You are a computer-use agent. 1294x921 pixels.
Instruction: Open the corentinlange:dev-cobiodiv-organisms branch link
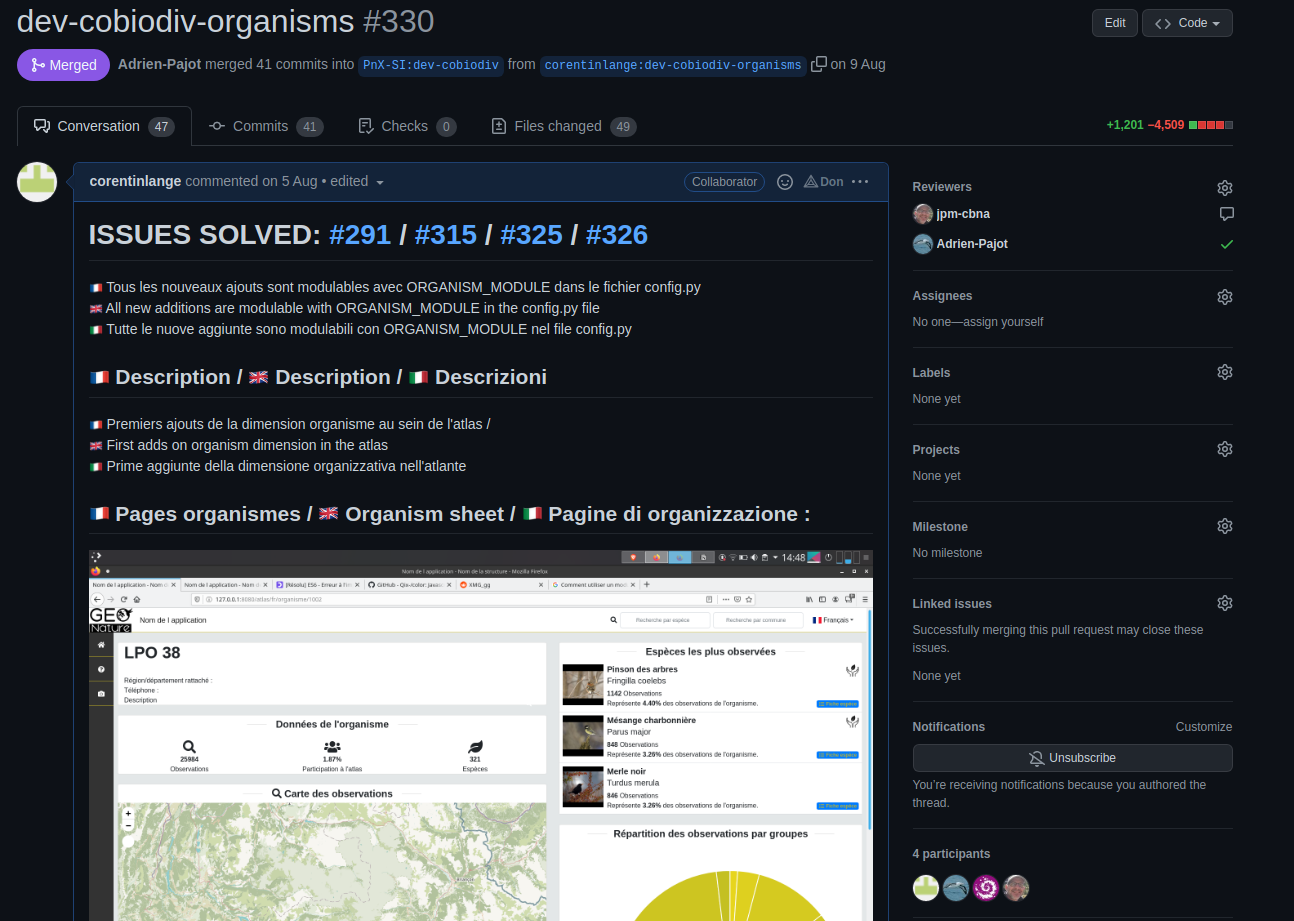point(673,65)
